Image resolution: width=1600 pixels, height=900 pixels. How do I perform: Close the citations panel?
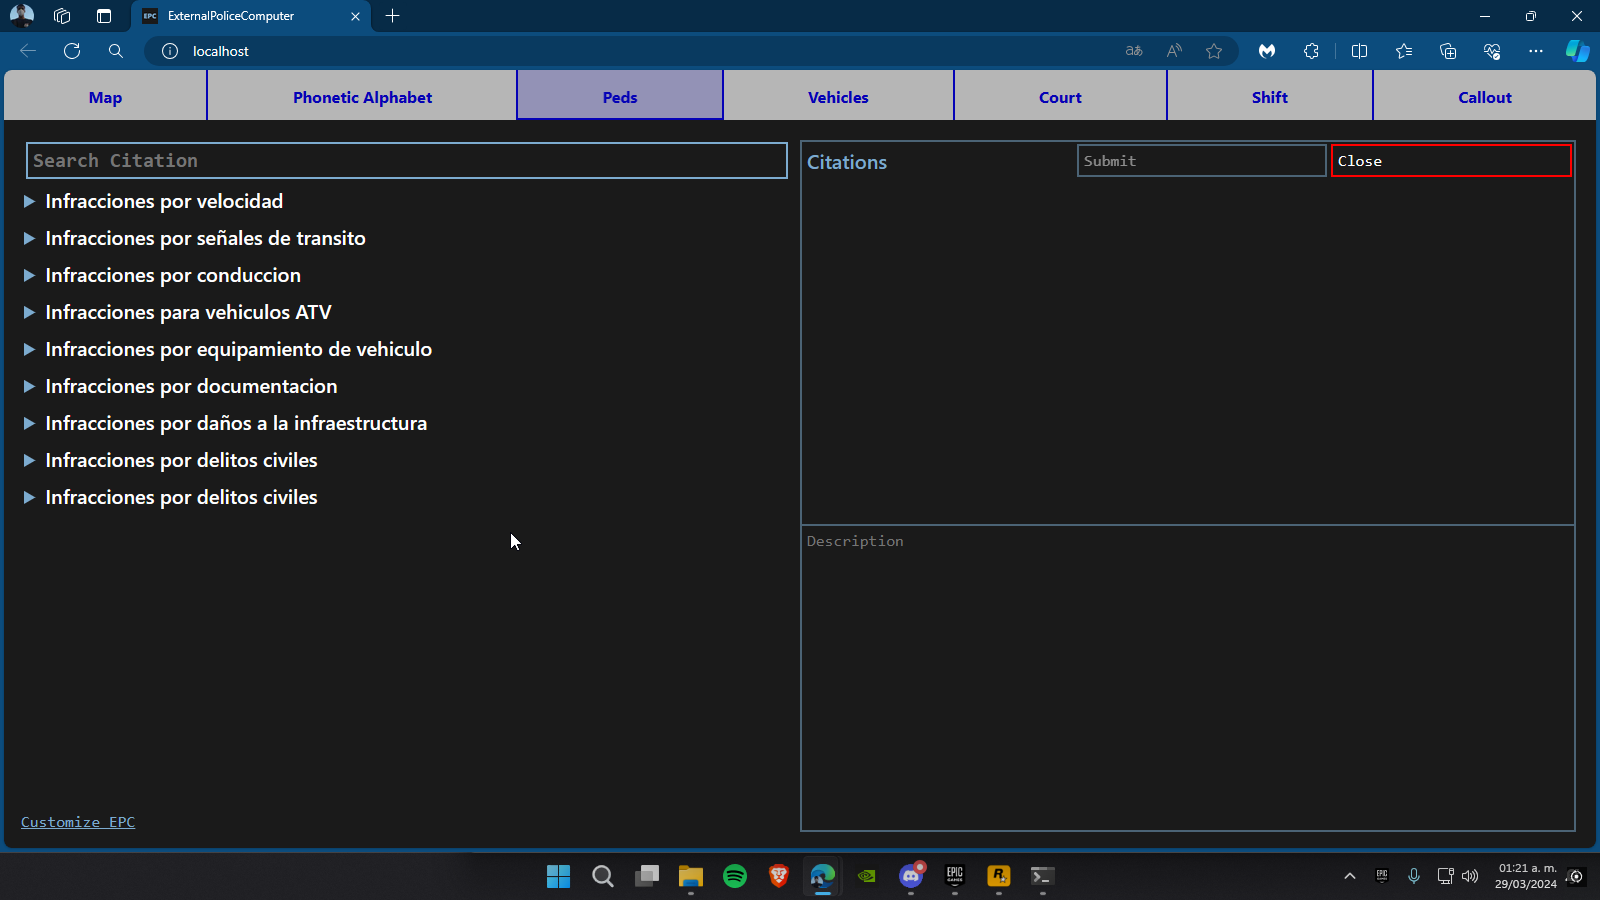(x=1450, y=161)
